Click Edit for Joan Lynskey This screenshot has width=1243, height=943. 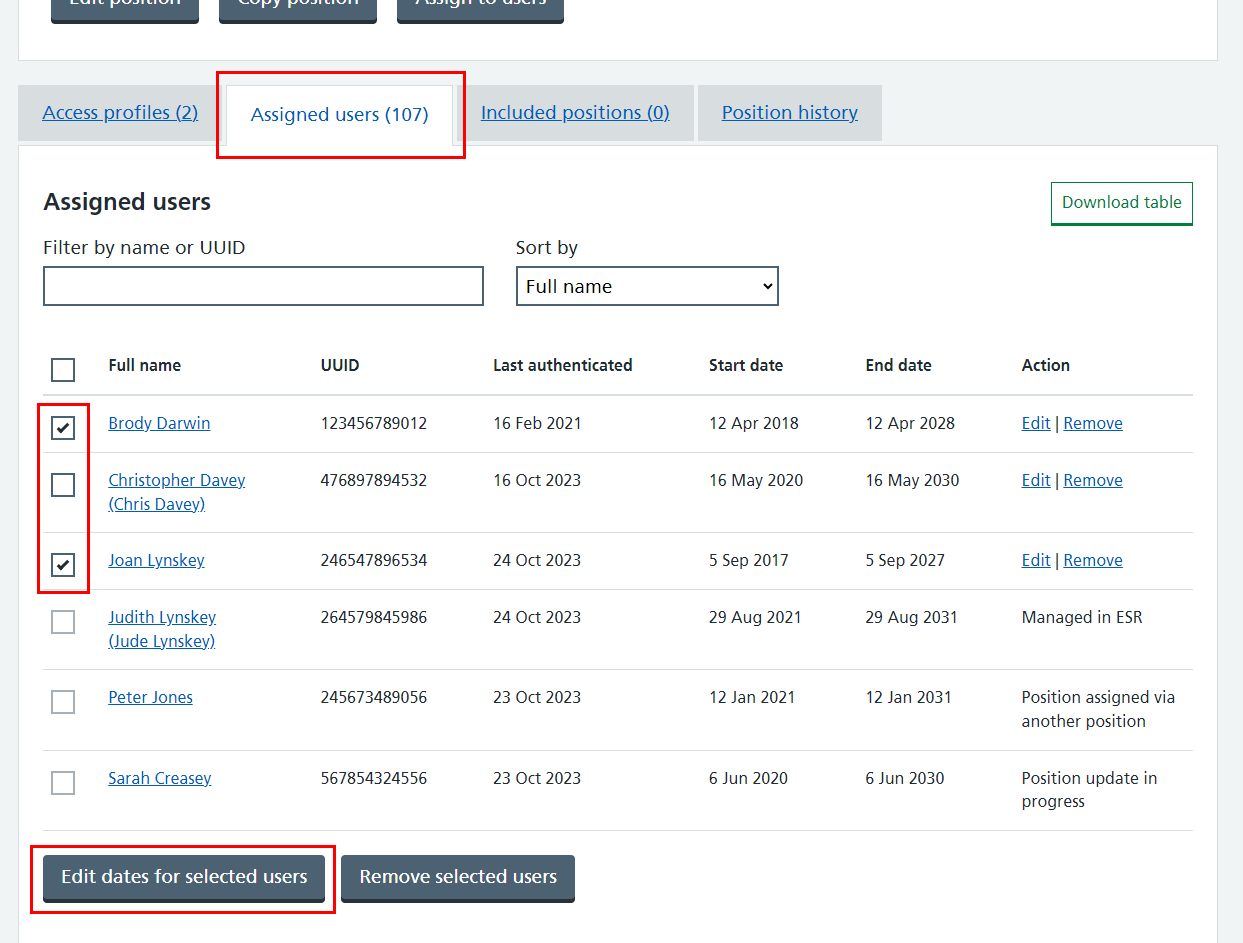point(1036,560)
